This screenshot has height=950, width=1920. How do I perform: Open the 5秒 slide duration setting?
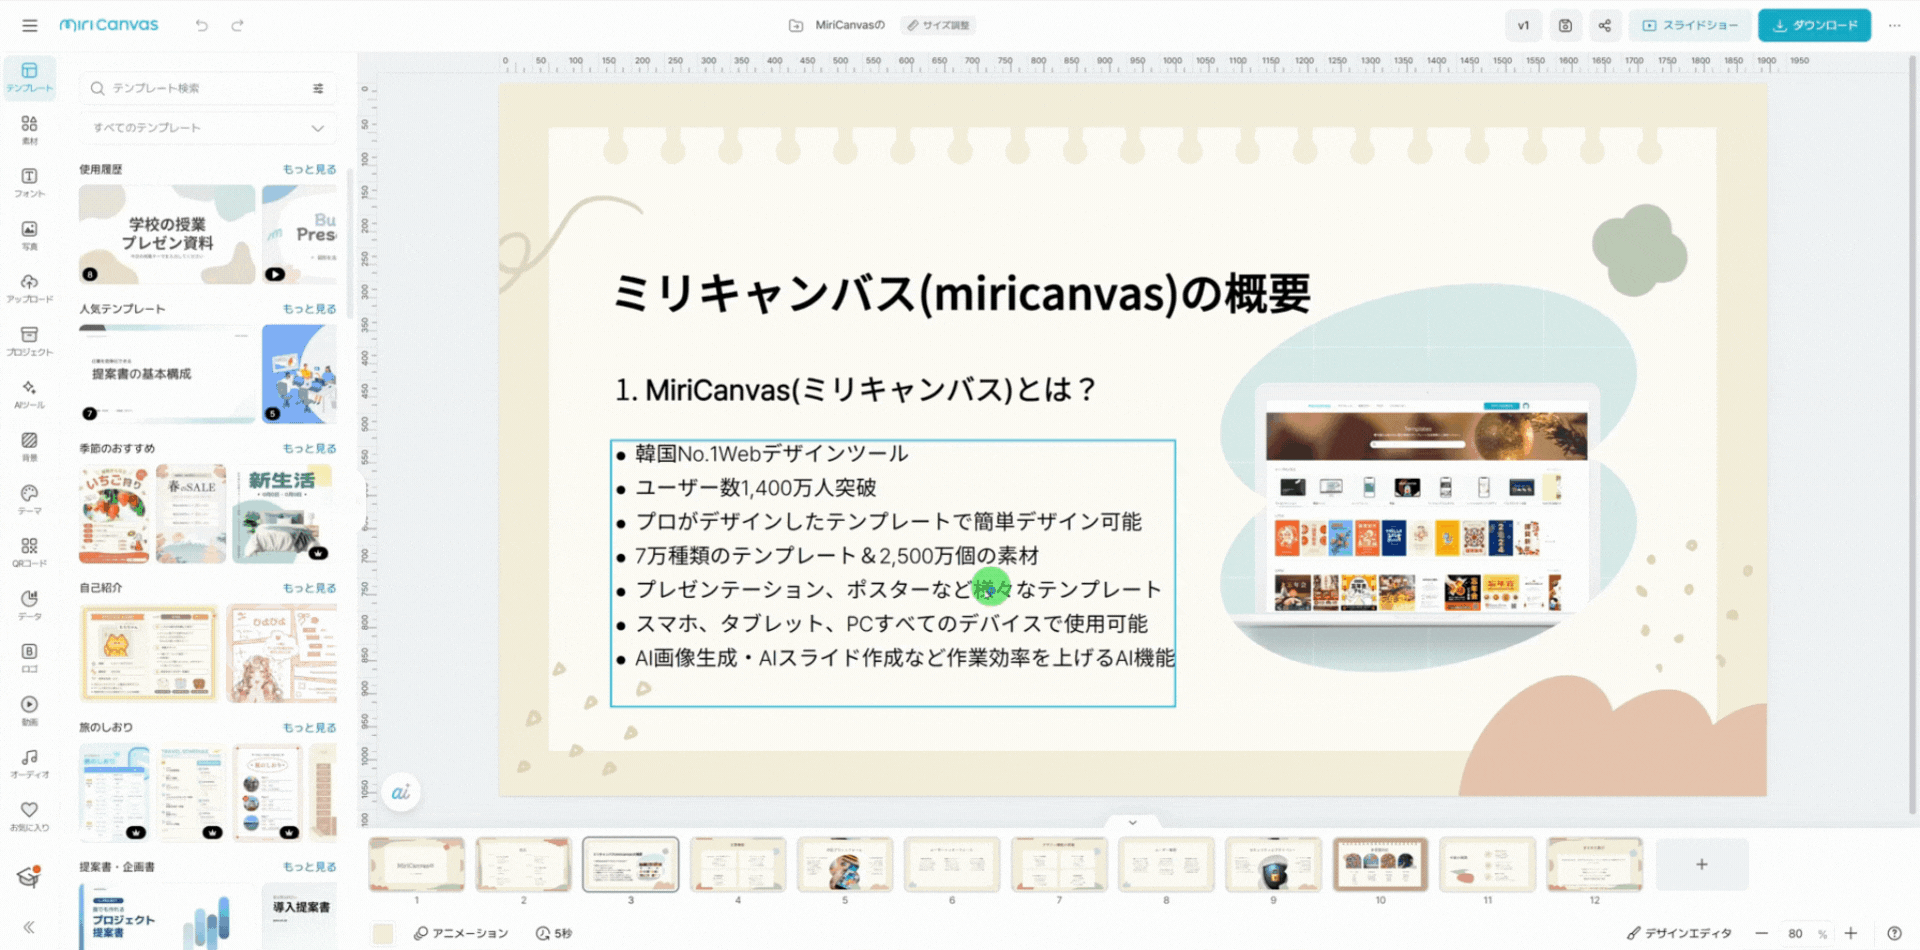(x=554, y=933)
